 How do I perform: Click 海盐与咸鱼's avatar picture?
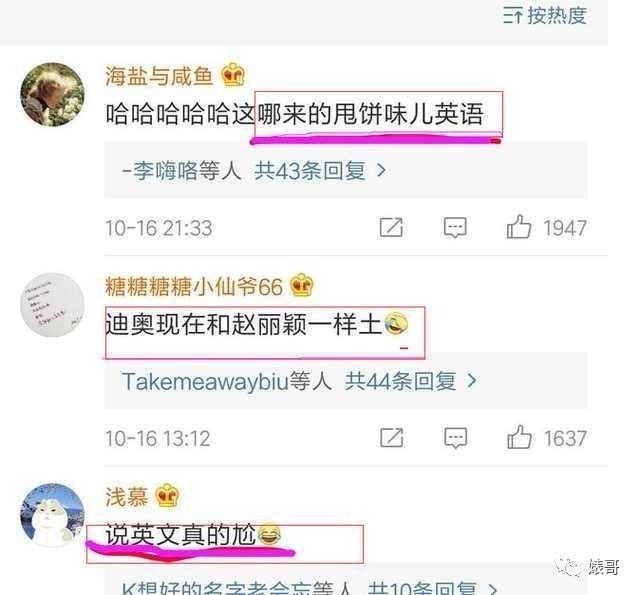tap(52, 94)
